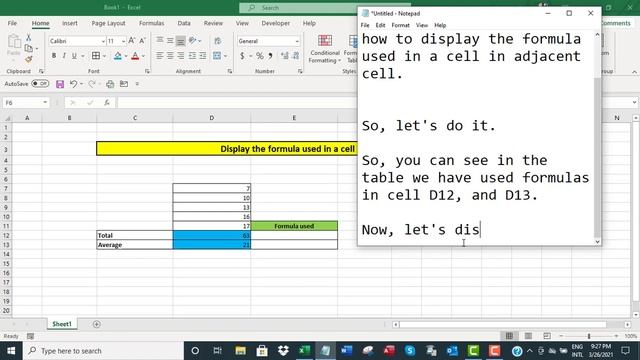Apply Comma Style

(270, 56)
